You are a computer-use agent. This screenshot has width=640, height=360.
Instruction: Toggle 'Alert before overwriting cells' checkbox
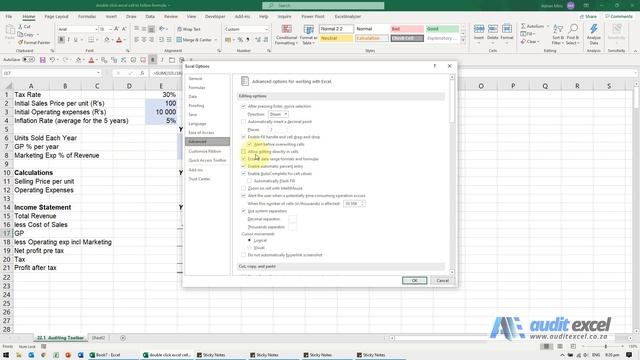[249, 144]
